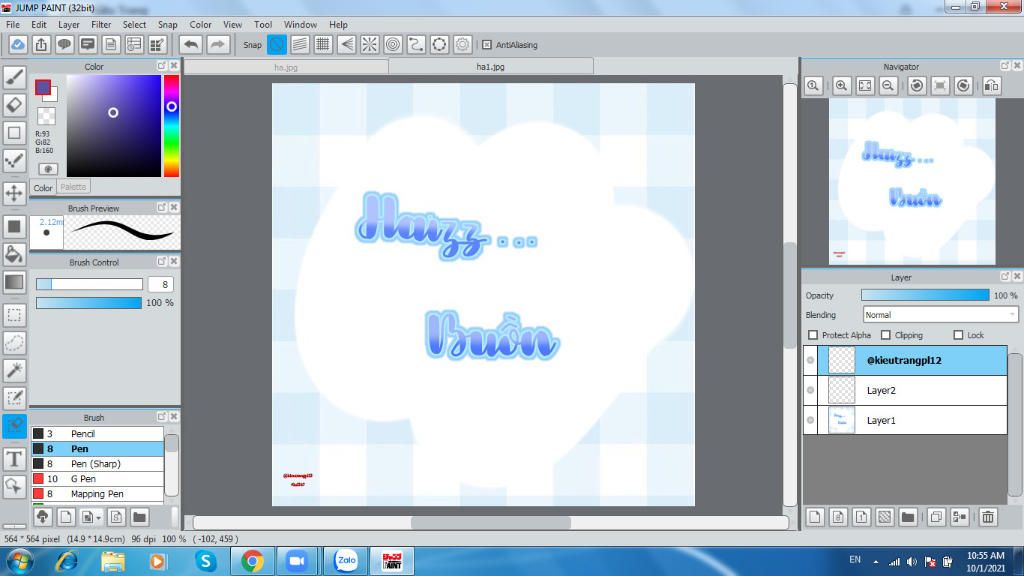
Task: Select Pen (Sharp) brush
Action: [97, 464]
